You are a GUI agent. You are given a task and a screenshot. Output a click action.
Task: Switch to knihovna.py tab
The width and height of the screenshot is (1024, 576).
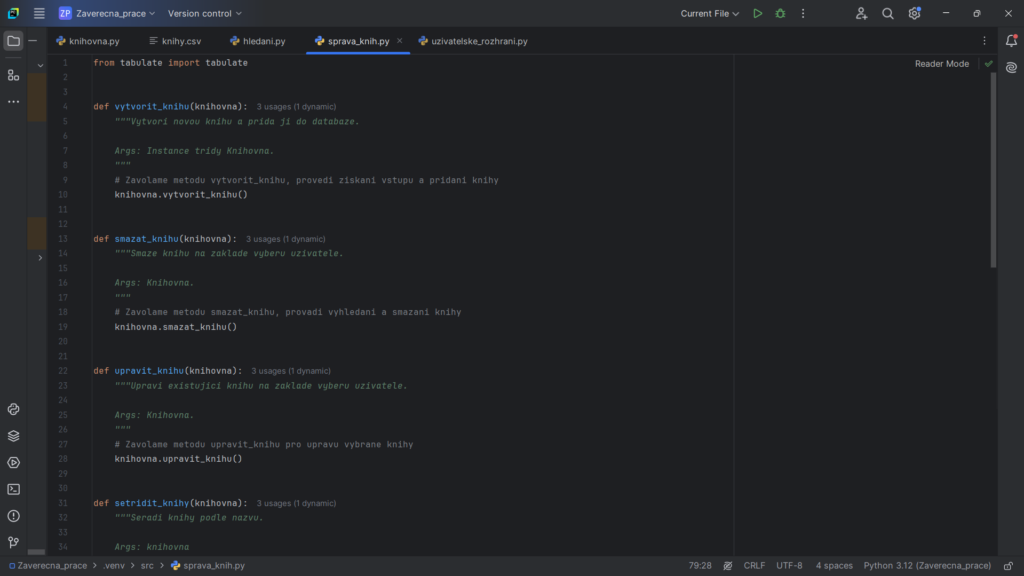pos(88,41)
